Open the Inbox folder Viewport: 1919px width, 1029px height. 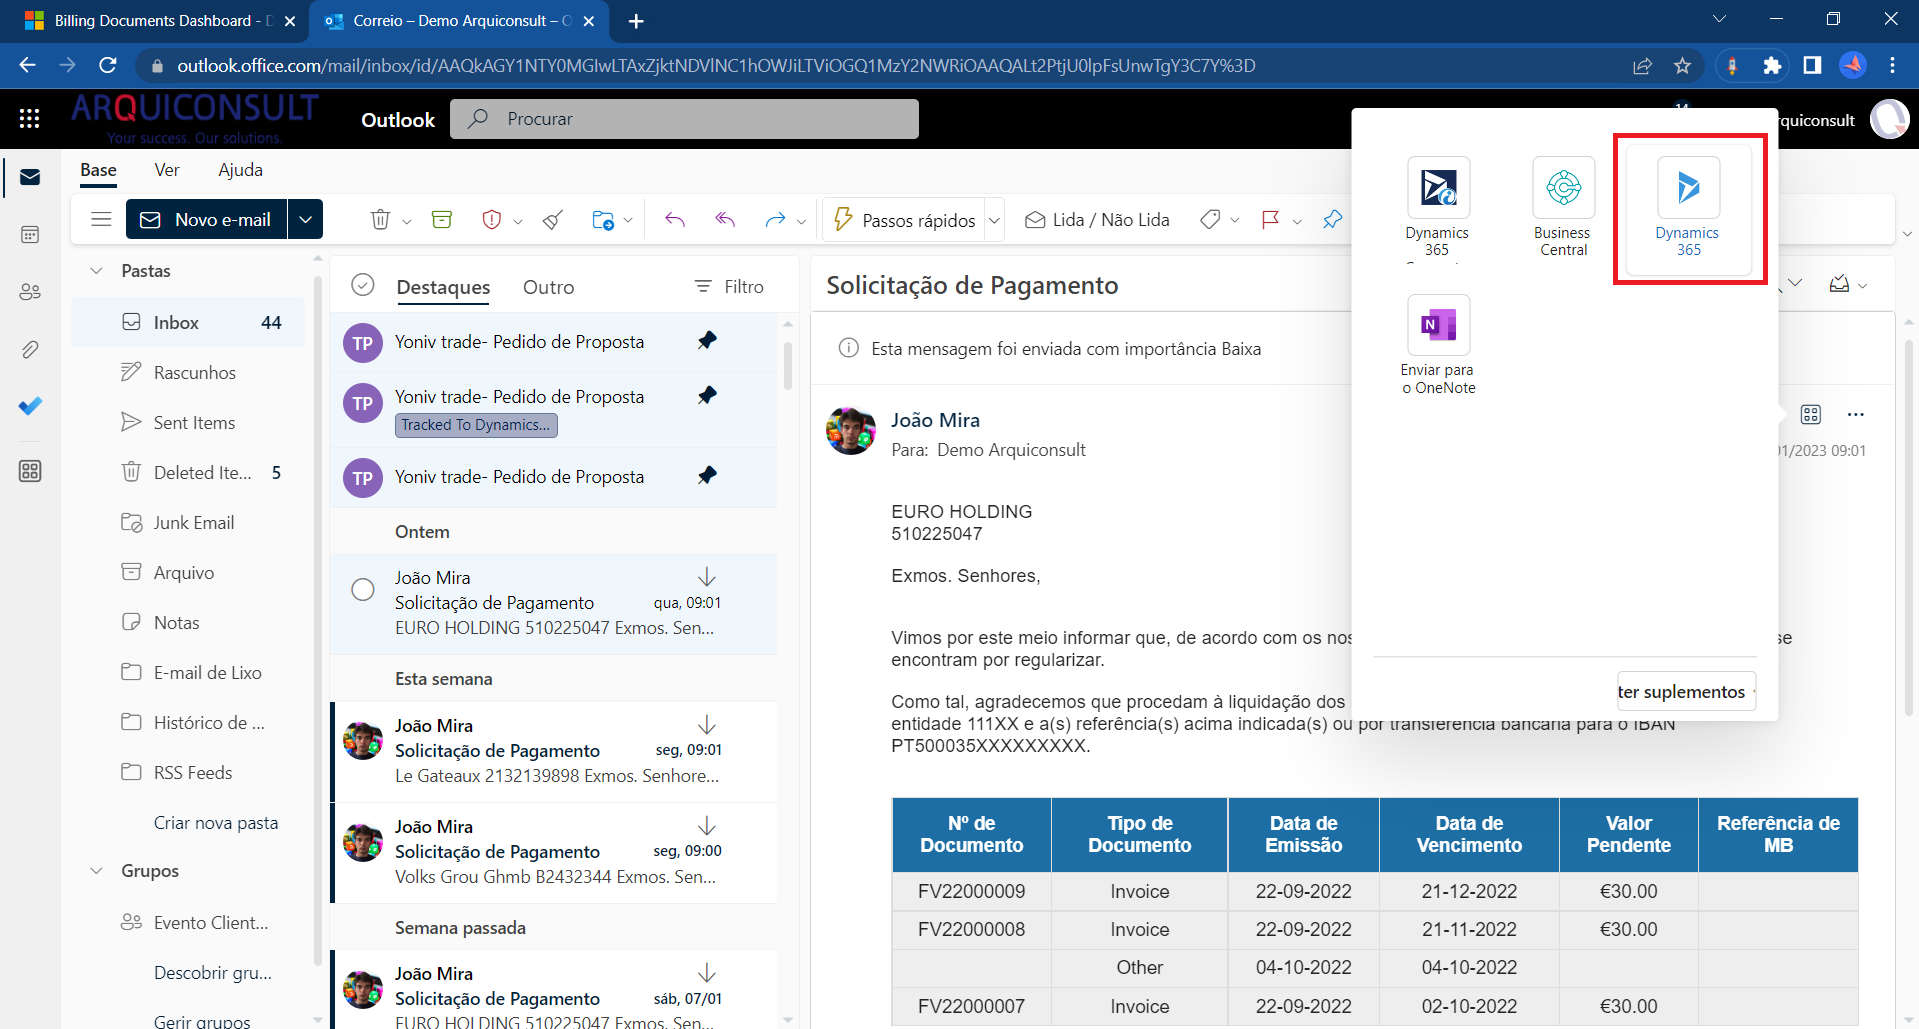pyautogui.click(x=188, y=322)
